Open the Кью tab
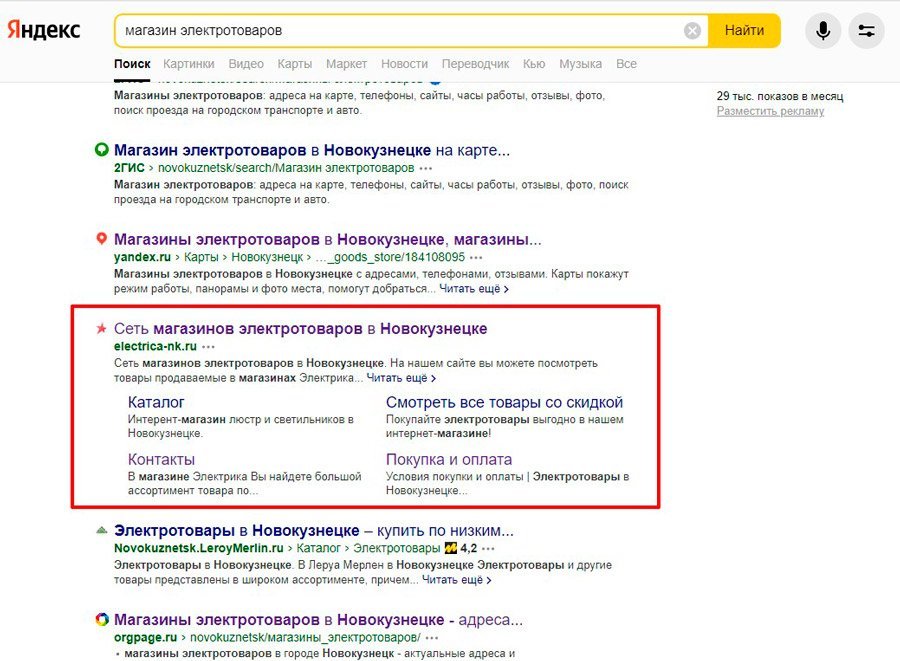The image size is (900, 661). [x=534, y=64]
